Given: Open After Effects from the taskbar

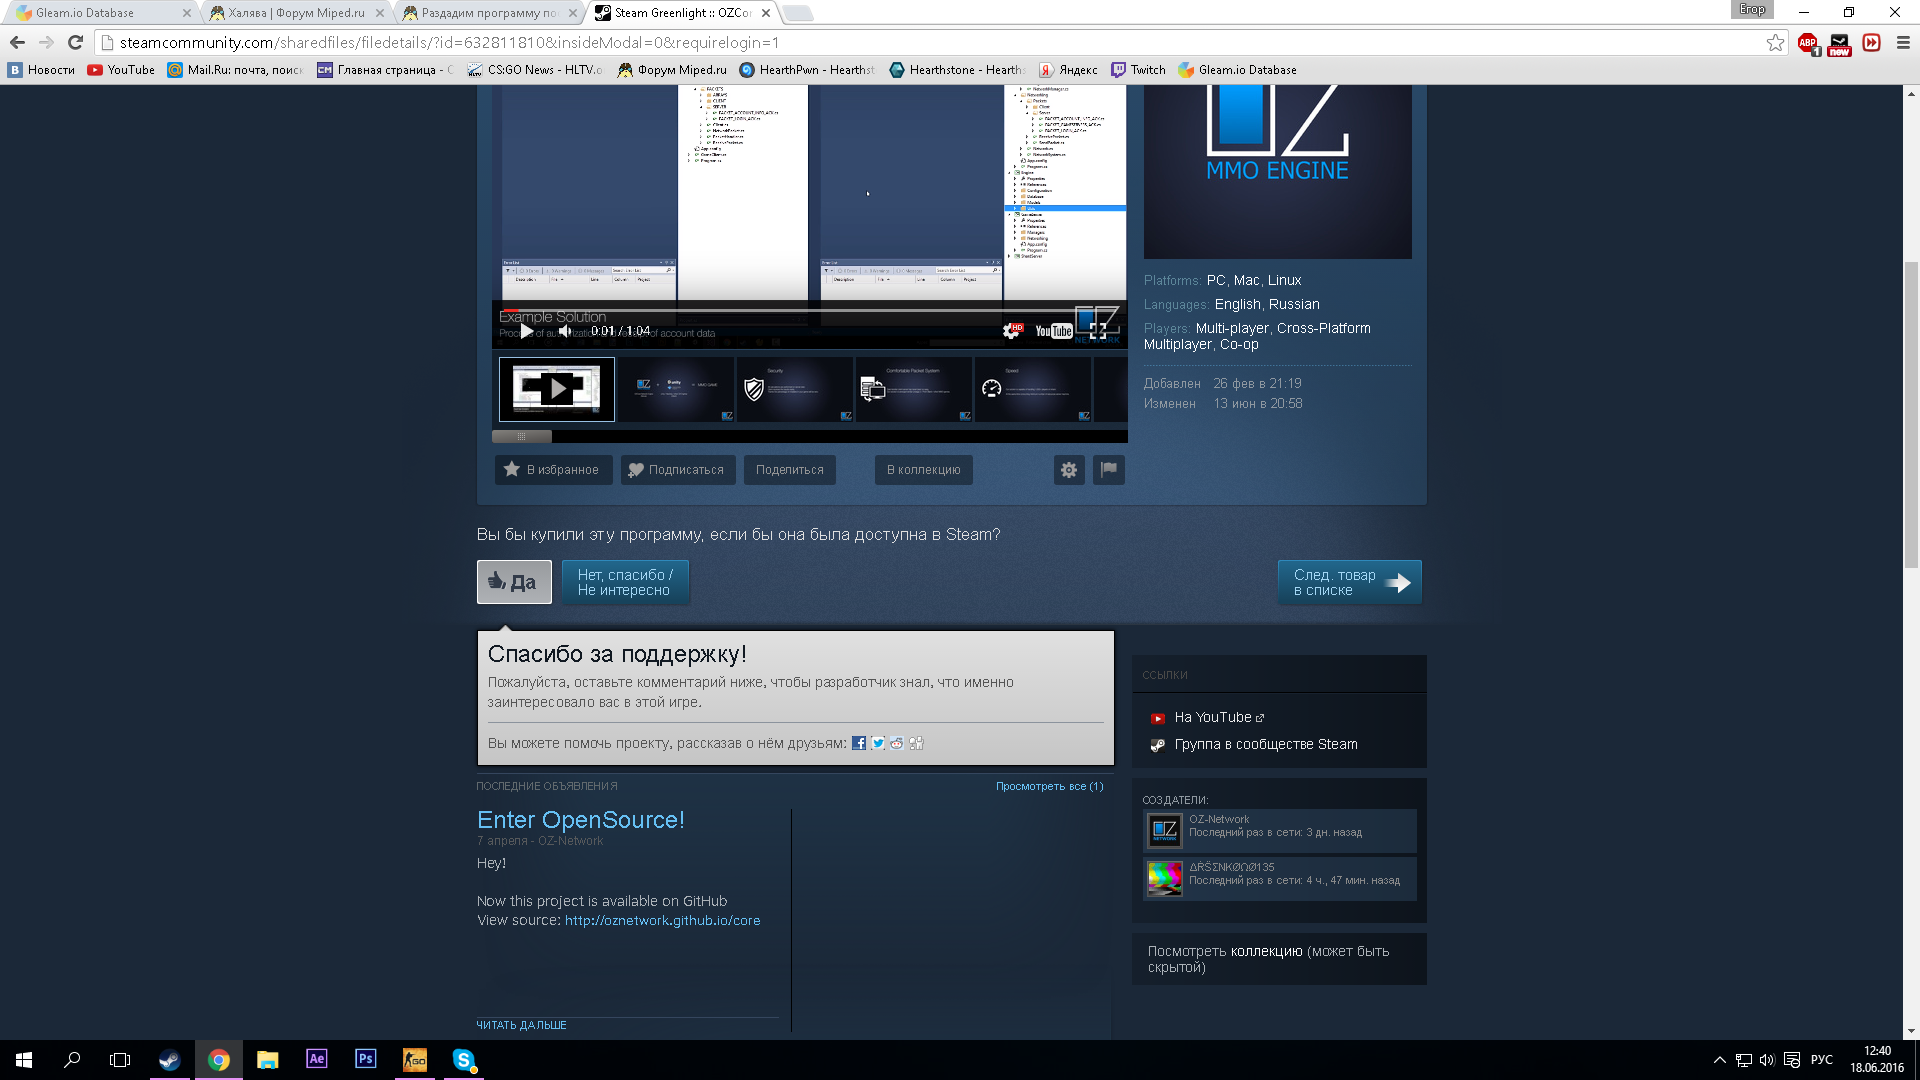Looking at the screenshot, I should [x=316, y=1059].
